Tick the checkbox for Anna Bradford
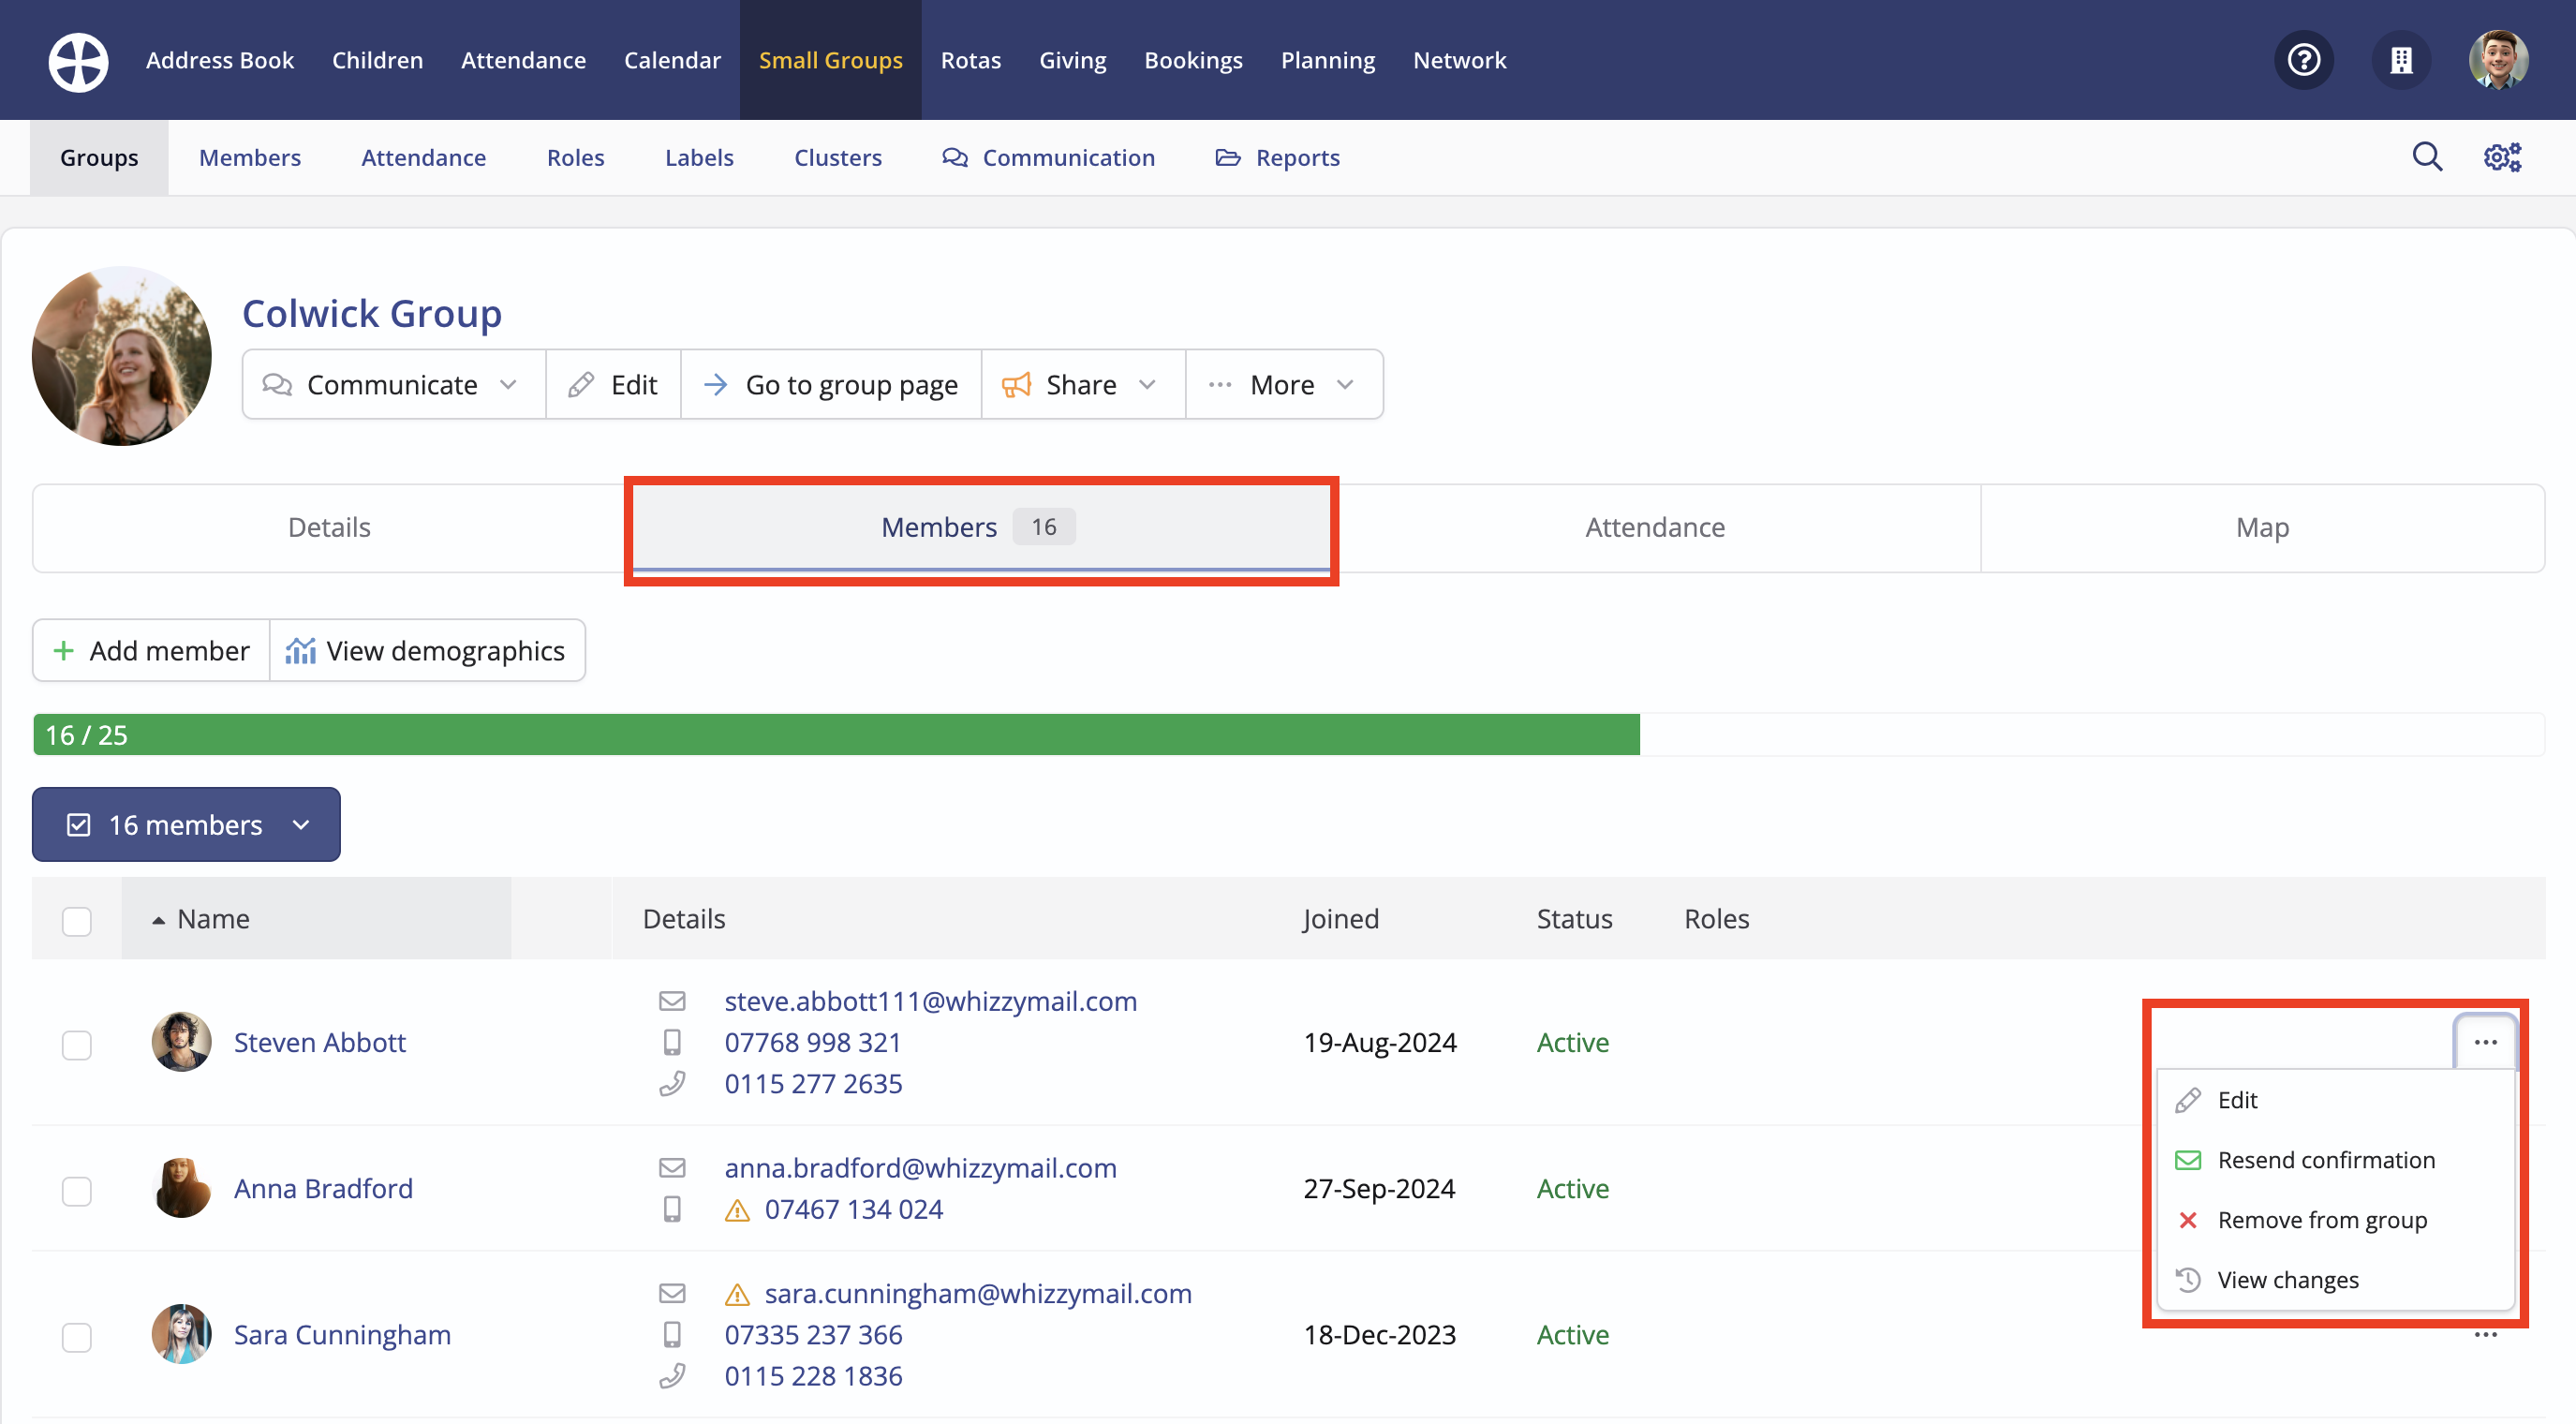This screenshot has height=1424, width=2576. [77, 1190]
